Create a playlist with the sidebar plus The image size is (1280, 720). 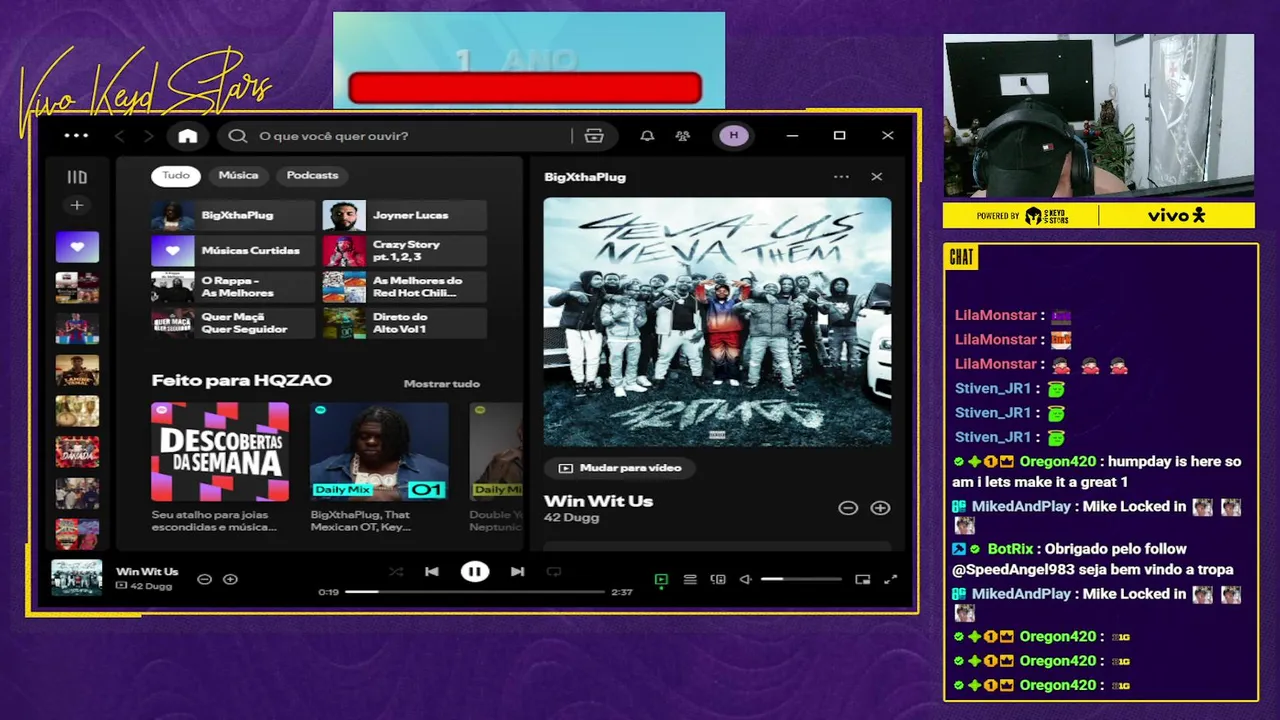[x=77, y=205]
